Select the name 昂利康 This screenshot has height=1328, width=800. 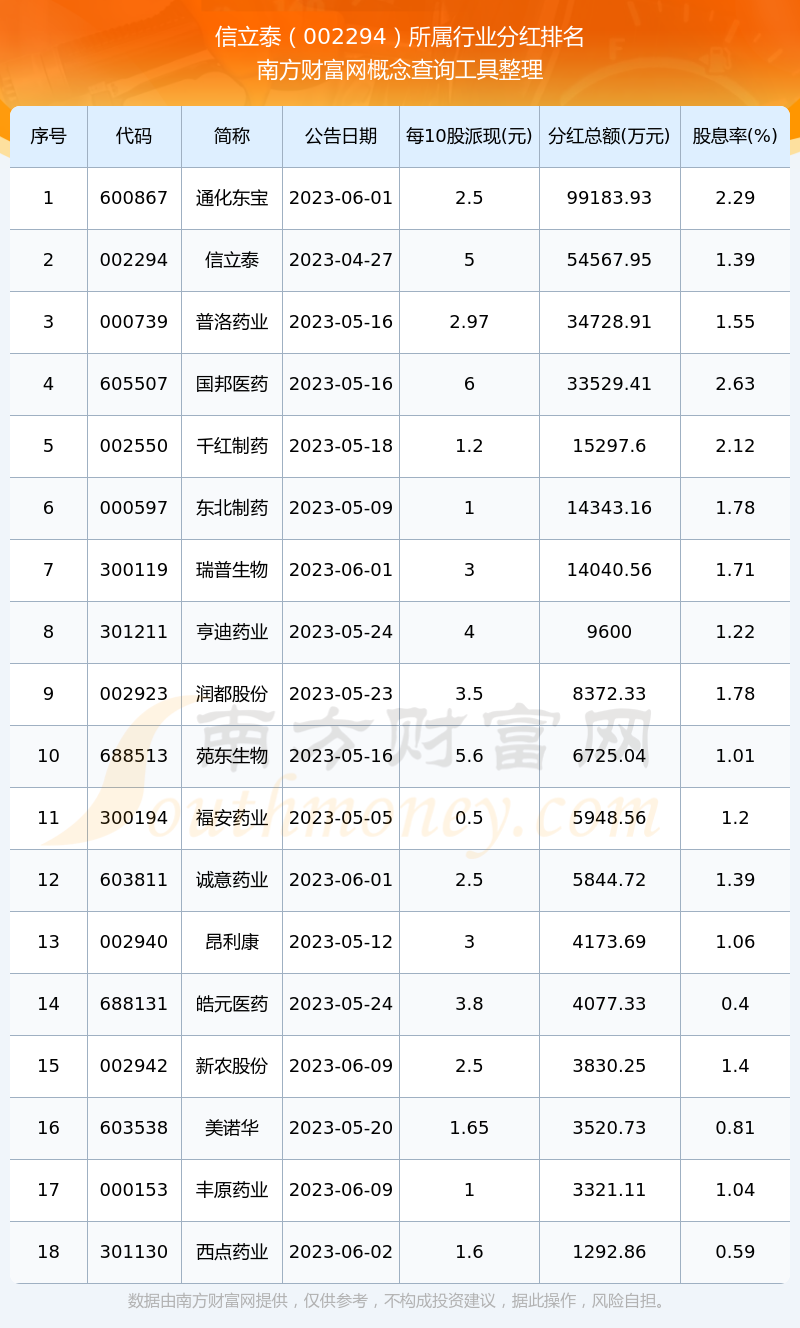click(x=232, y=942)
